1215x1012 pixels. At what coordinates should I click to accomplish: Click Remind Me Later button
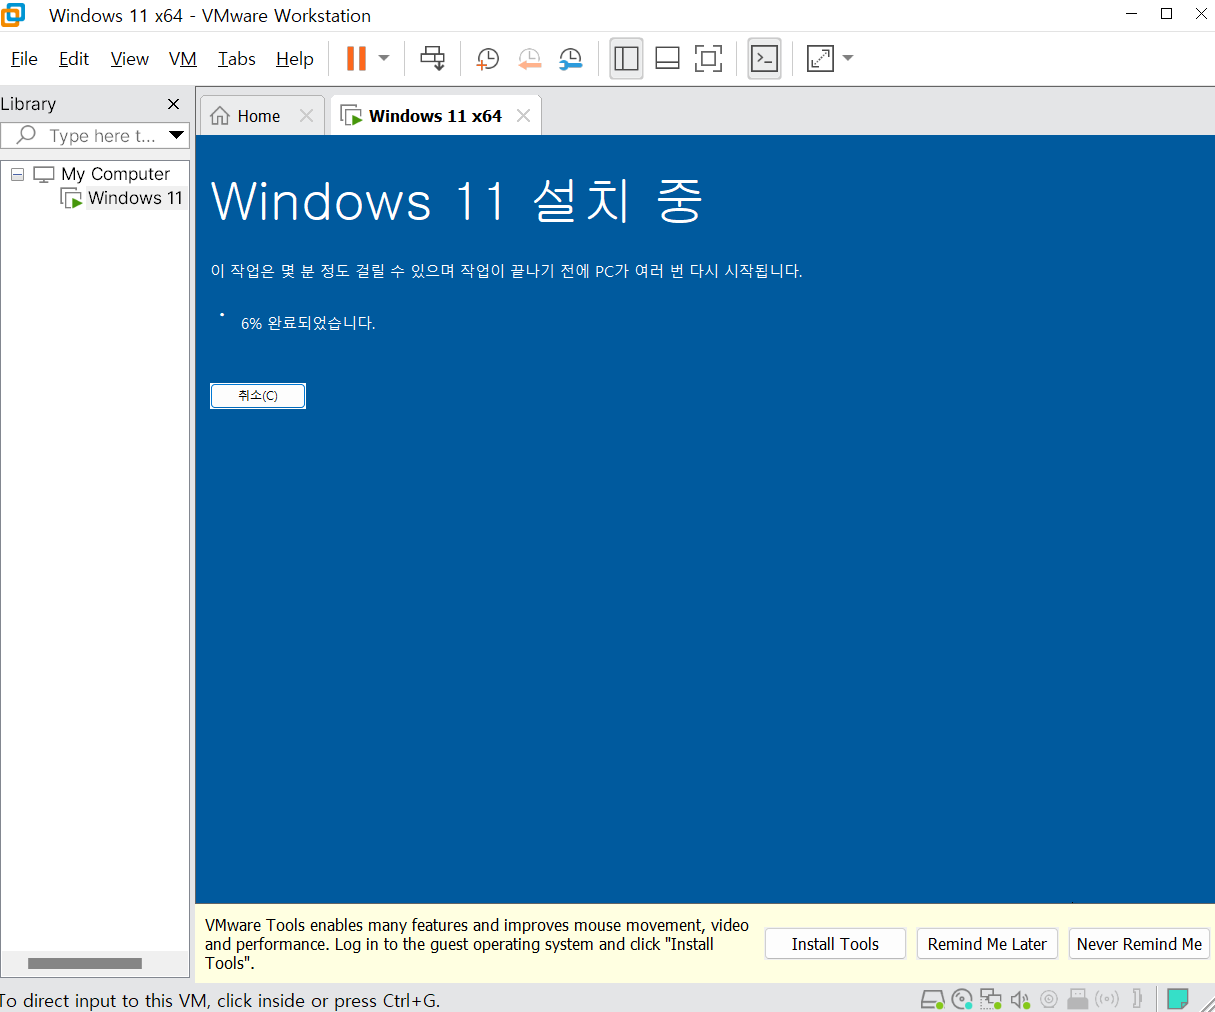click(987, 944)
